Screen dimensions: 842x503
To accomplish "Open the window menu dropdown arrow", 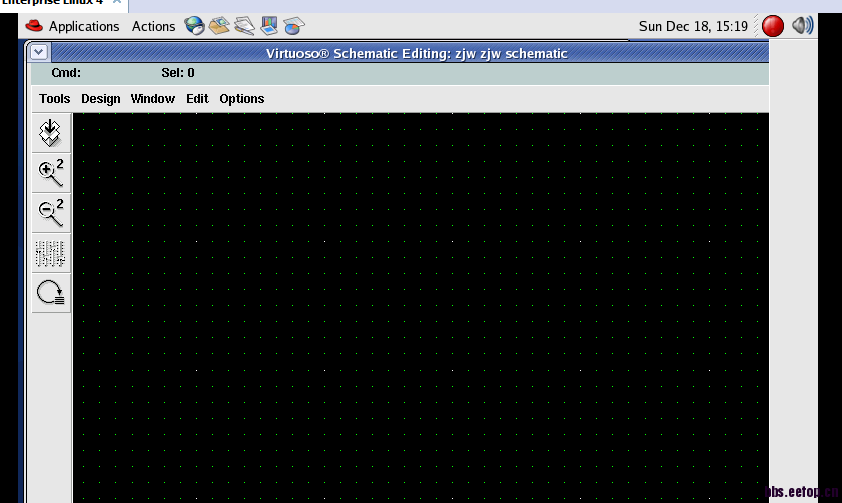I will click(x=39, y=52).
